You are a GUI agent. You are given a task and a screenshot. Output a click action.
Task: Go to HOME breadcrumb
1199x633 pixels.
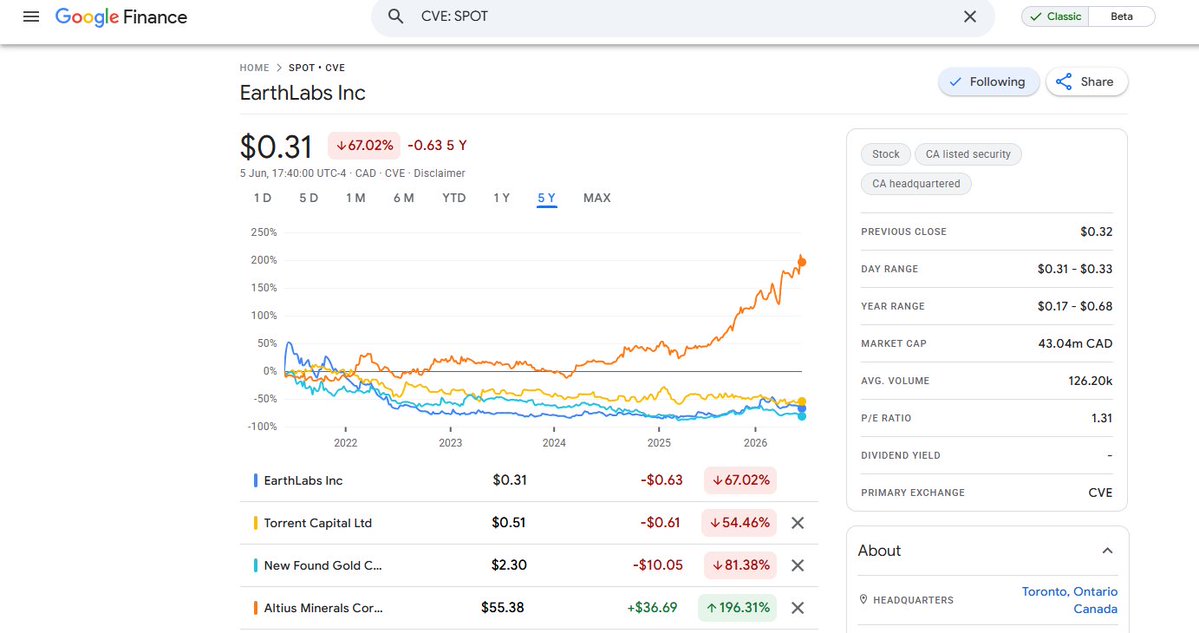[254, 67]
